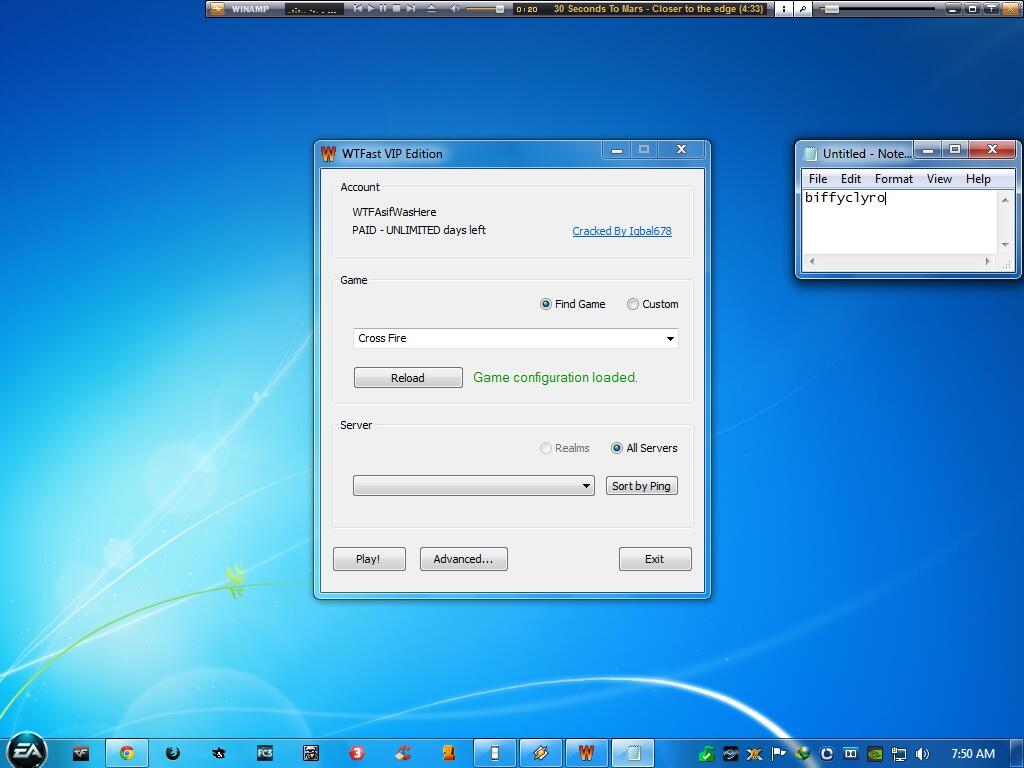Open Notepad Edit menu
The image size is (1024, 768).
pos(850,179)
